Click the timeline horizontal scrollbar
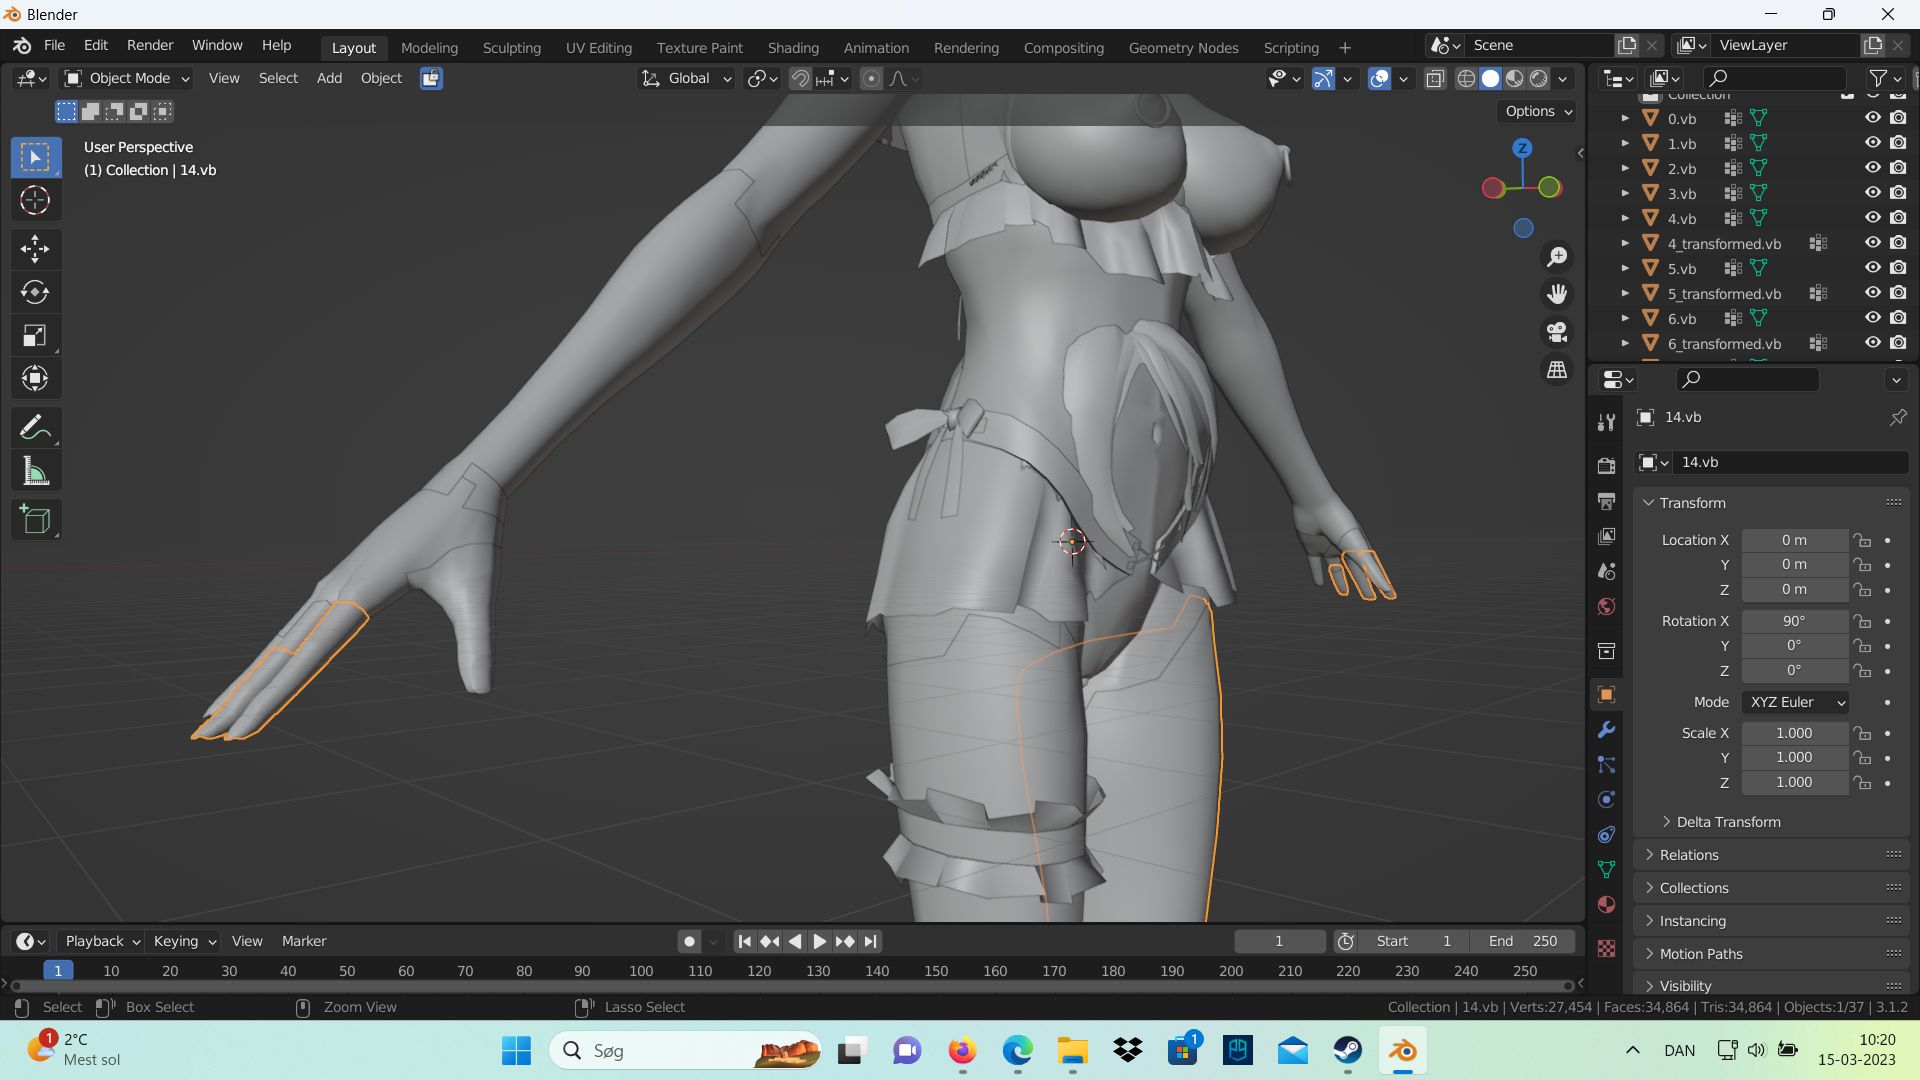 click(790, 986)
